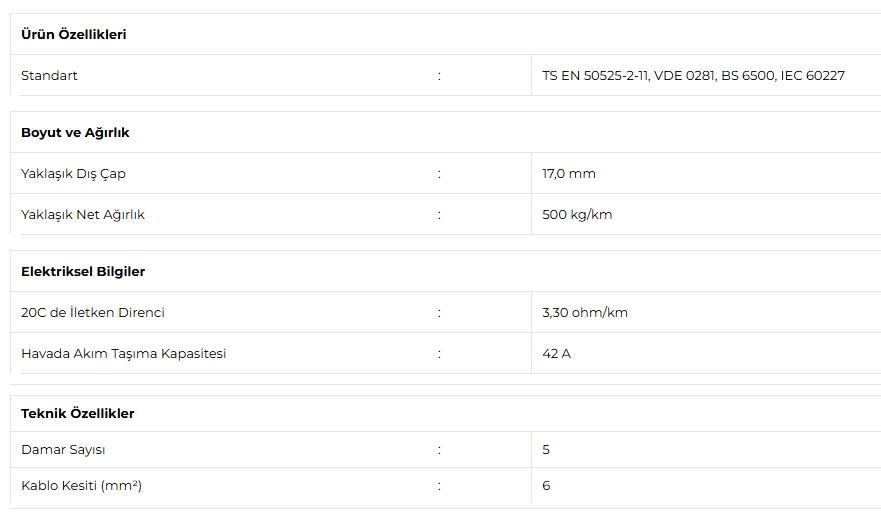Click the Boyut ve Ağırlık heading
The width and height of the screenshot is (881, 521).
tap(75, 133)
